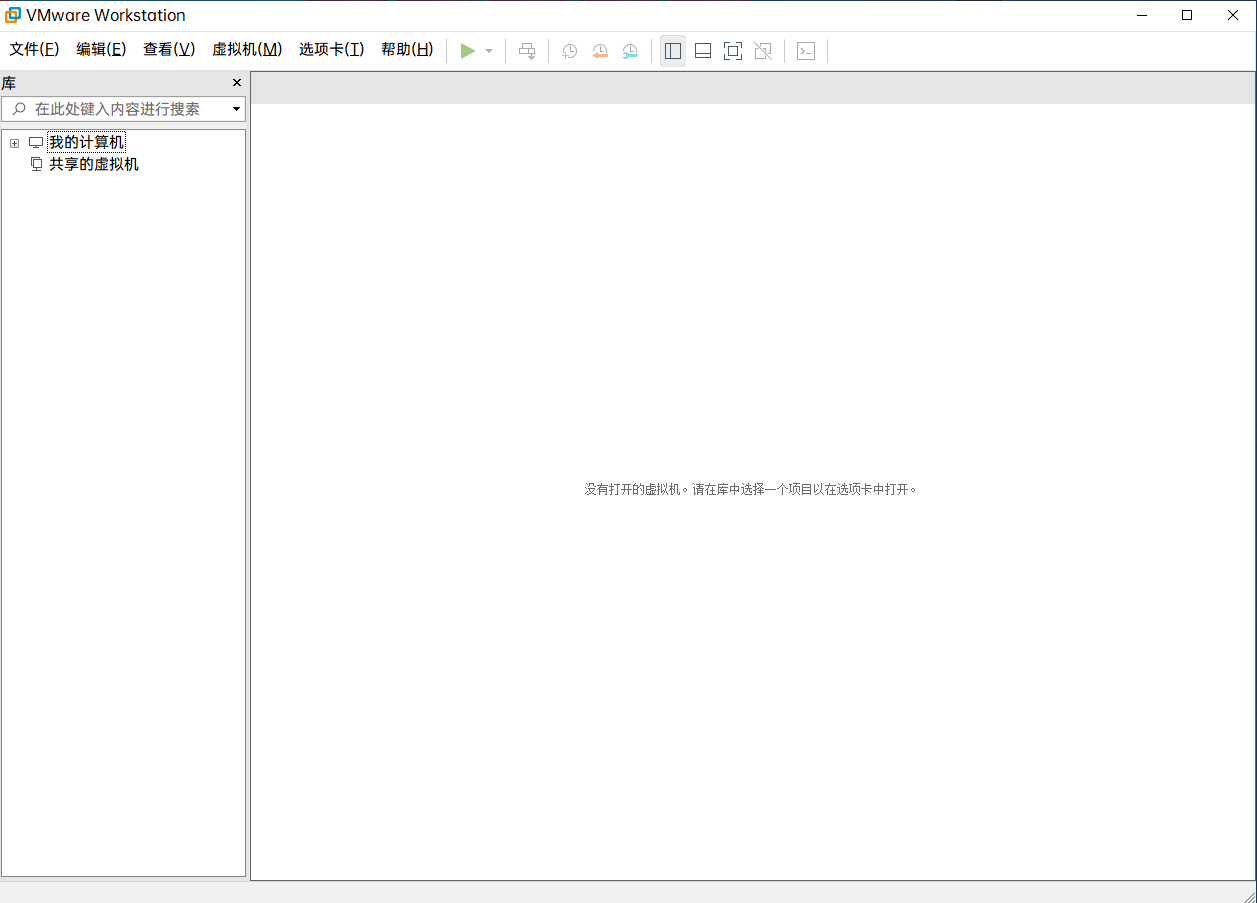Open the 虚拟机(M) menu
The height and width of the screenshot is (903, 1257).
pos(247,49)
